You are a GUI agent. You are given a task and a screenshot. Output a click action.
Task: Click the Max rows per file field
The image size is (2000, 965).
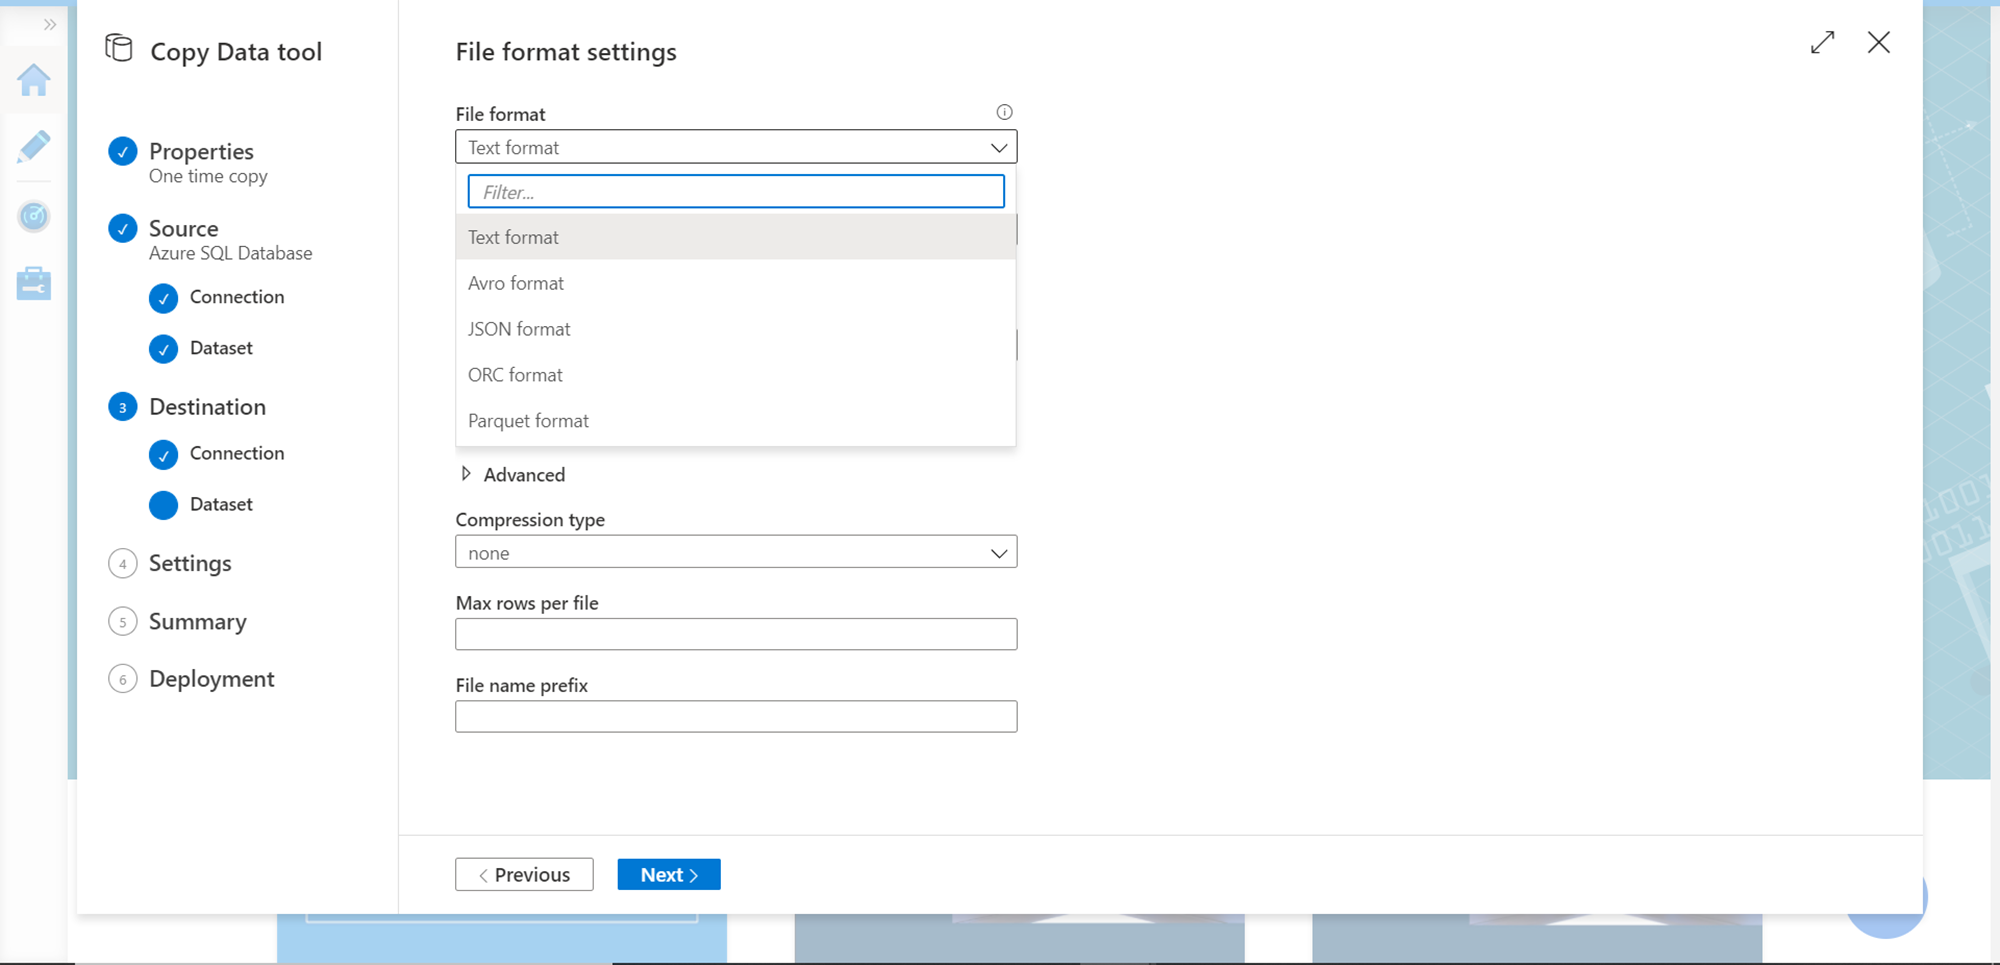pos(736,634)
